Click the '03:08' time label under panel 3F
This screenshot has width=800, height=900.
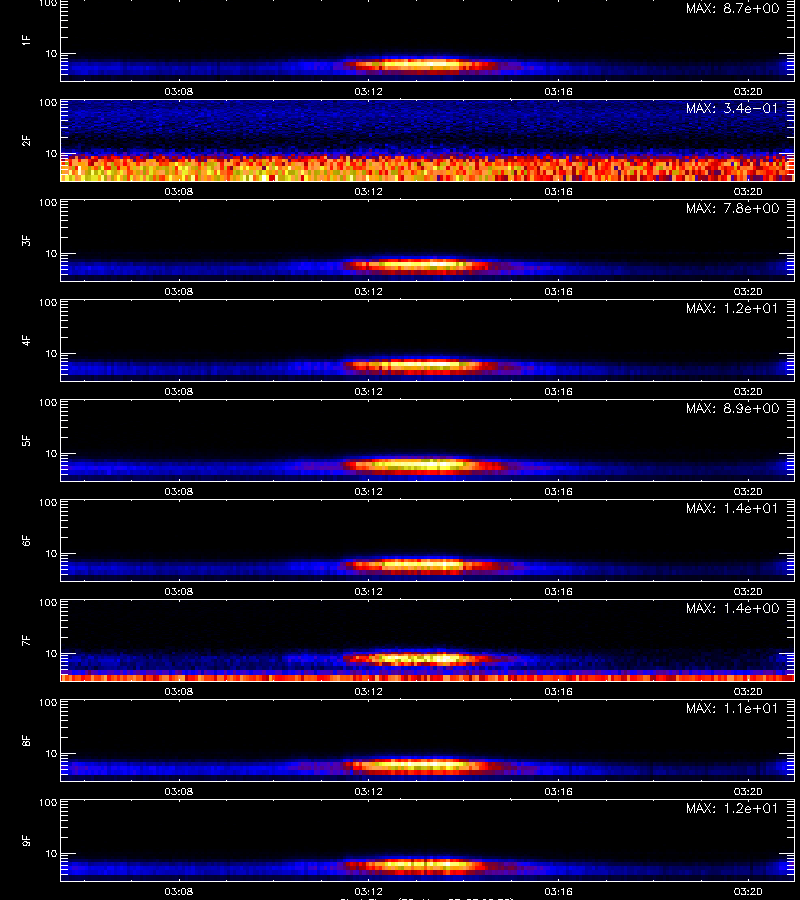click(x=178, y=291)
